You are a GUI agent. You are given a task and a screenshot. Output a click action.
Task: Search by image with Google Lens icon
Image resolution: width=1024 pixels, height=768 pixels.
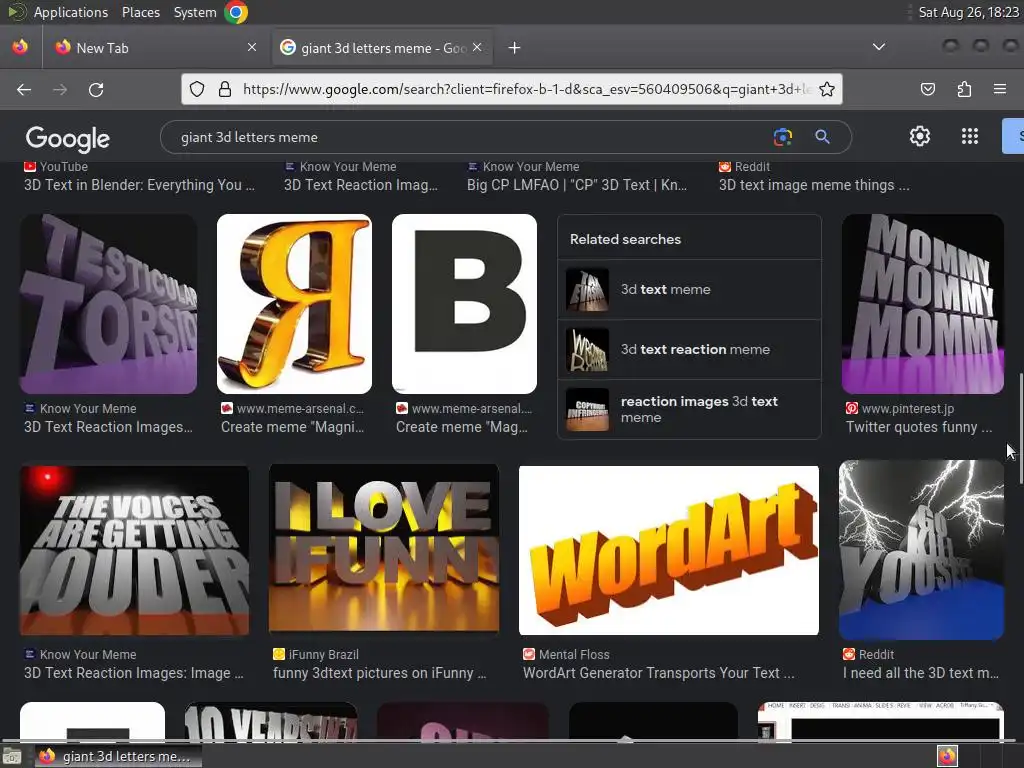782,136
